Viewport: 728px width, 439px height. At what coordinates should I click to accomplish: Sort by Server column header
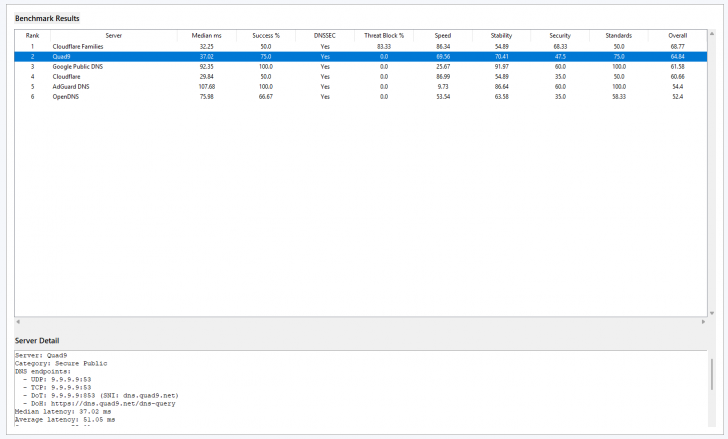tap(114, 36)
